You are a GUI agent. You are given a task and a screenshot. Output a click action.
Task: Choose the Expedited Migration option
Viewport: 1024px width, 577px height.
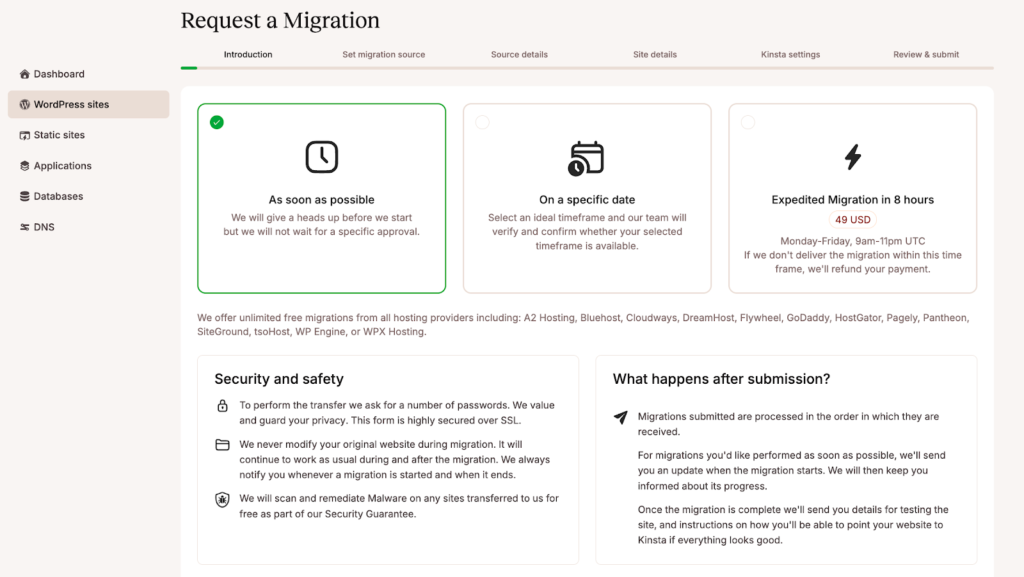point(748,121)
